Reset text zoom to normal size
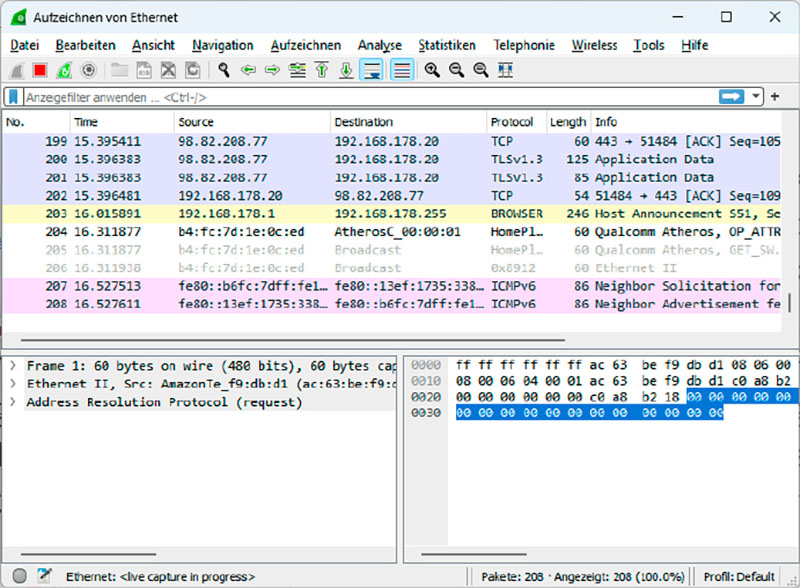The image size is (800, 588). click(481, 70)
